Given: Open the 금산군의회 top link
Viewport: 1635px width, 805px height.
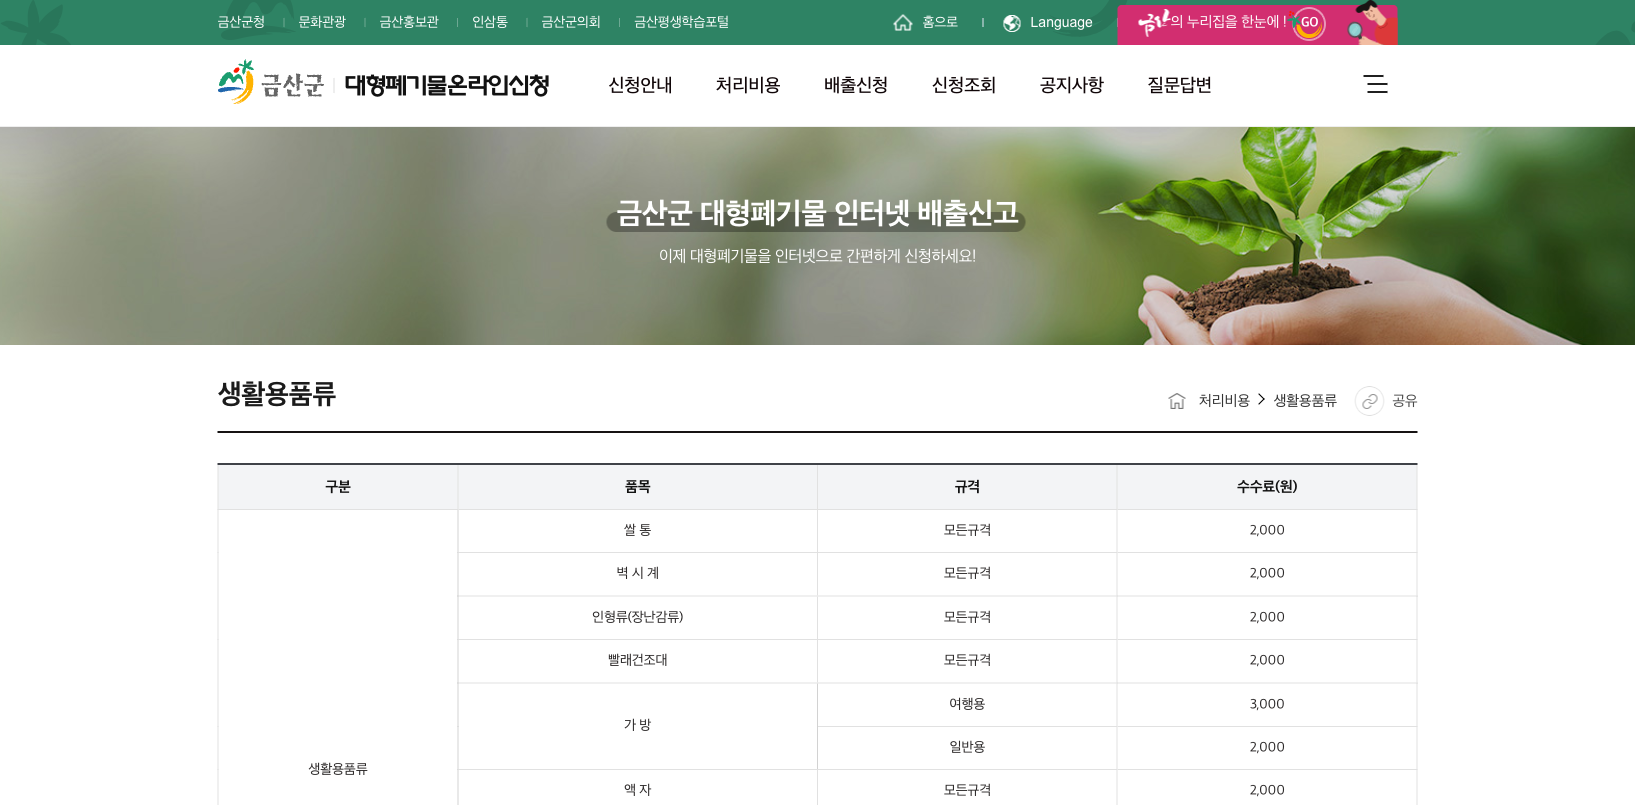Looking at the screenshot, I should point(571,22).
